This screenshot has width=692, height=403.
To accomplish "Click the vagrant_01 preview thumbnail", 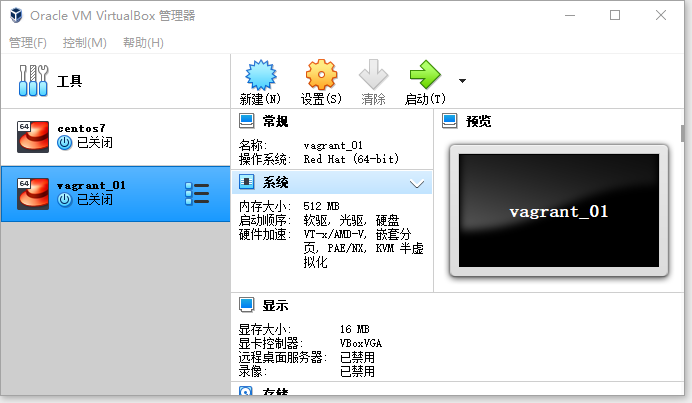I will [x=559, y=211].
